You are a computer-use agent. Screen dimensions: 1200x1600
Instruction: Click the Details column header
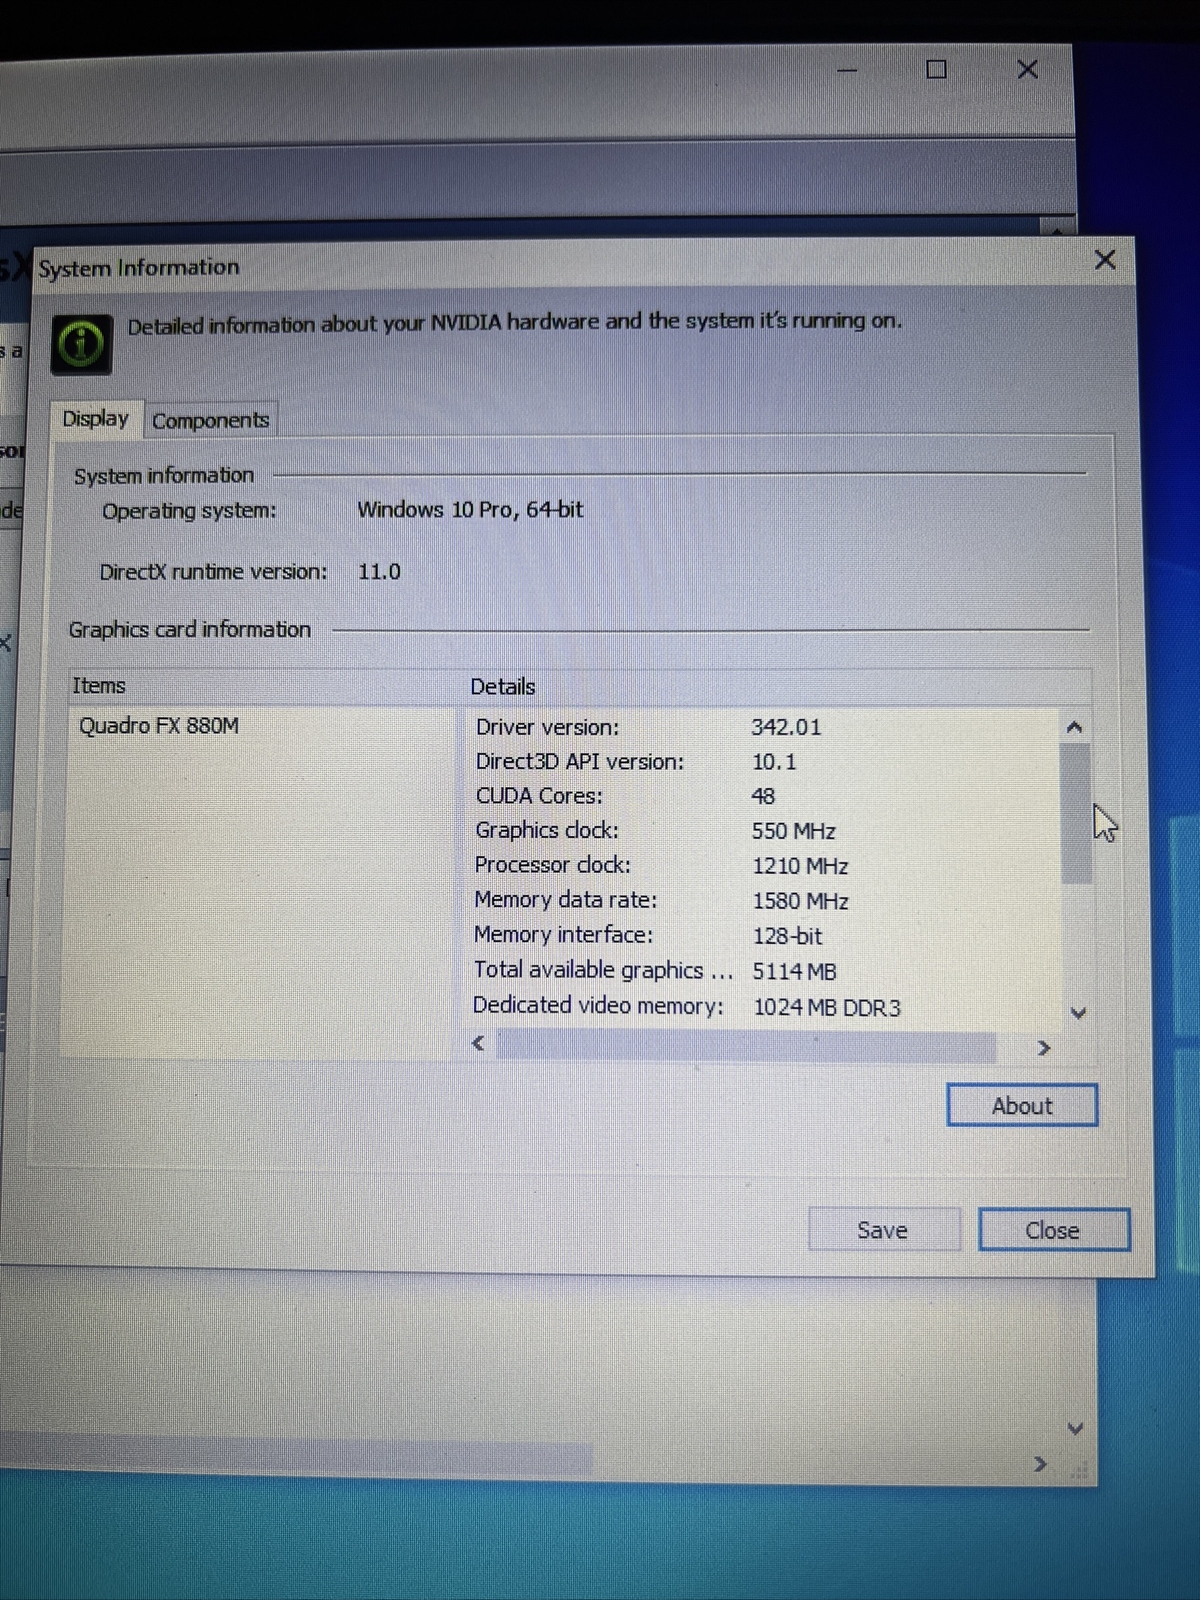[503, 686]
